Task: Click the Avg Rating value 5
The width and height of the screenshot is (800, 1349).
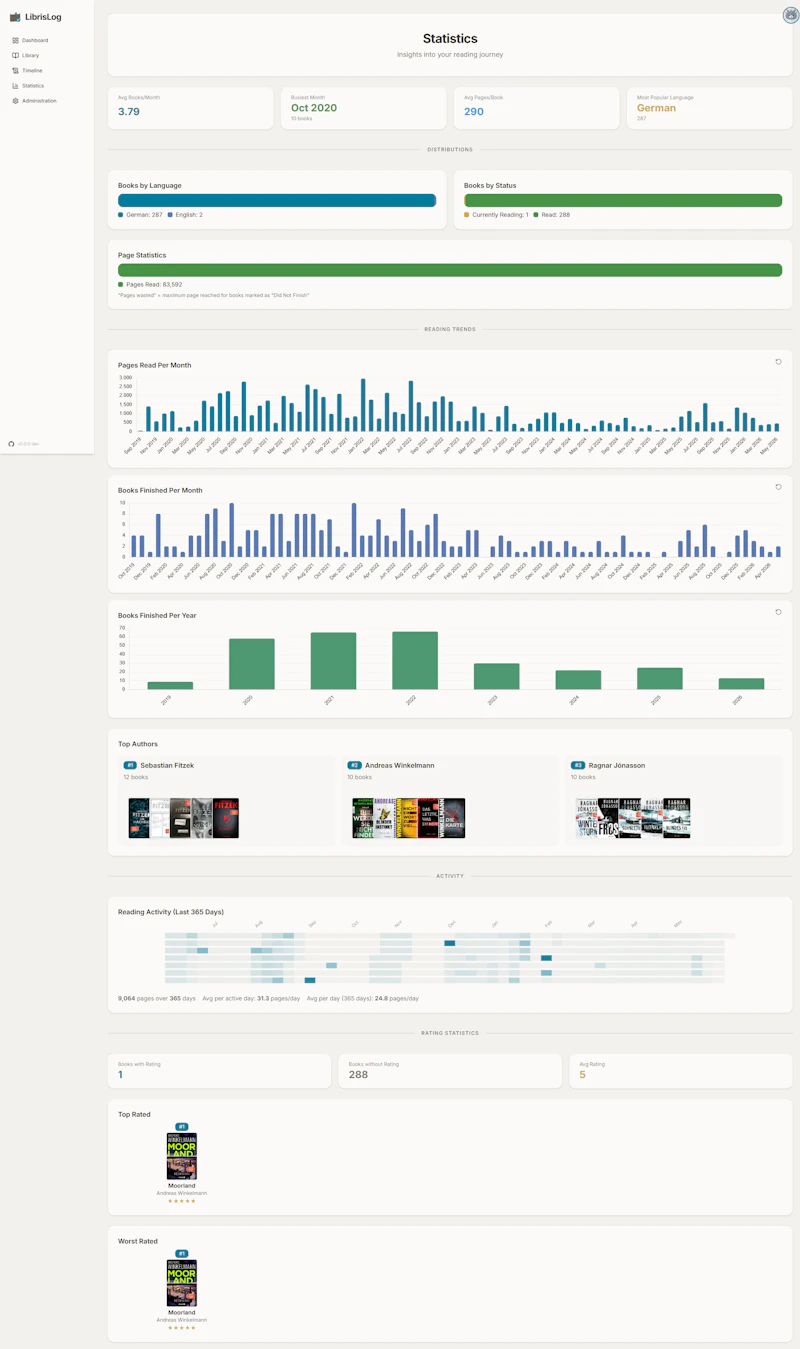Action: click(582, 1075)
